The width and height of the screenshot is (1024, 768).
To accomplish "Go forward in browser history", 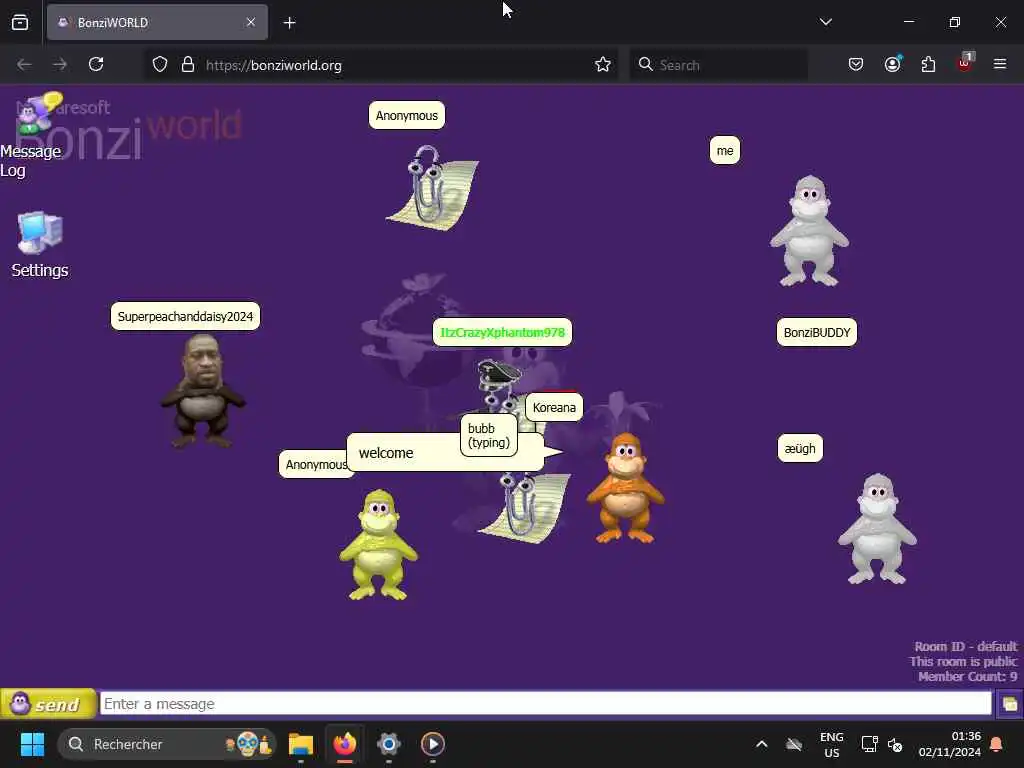I will coord(60,65).
